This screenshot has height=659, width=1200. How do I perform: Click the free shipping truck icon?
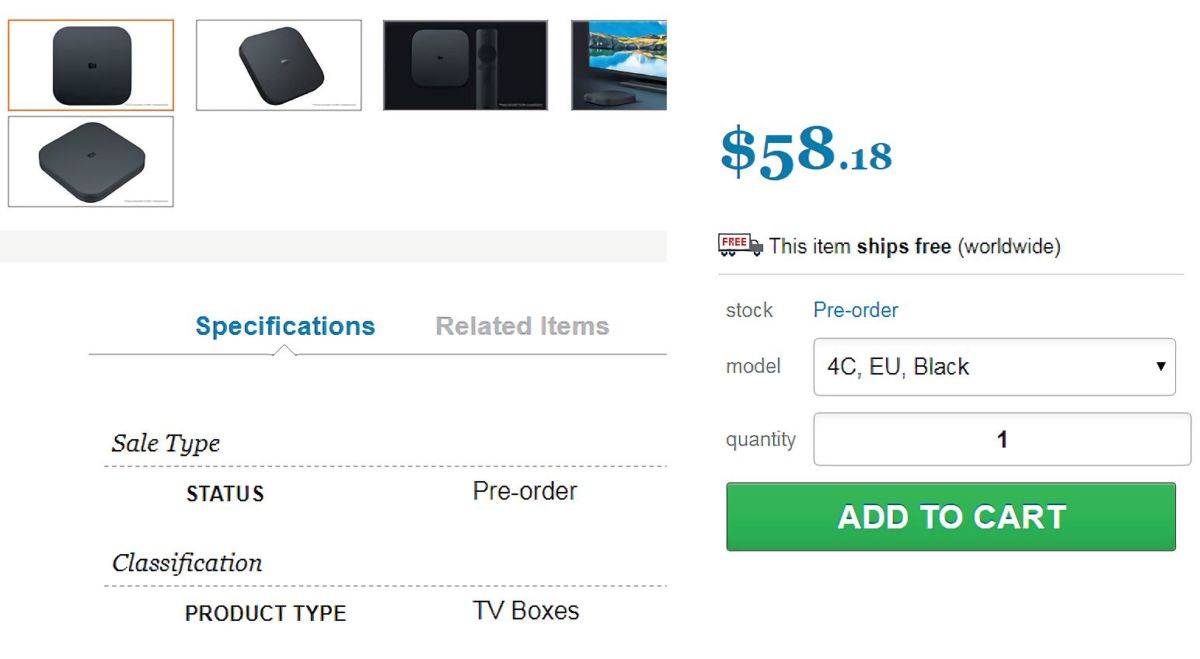pyautogui.click(x=740, y=244)
